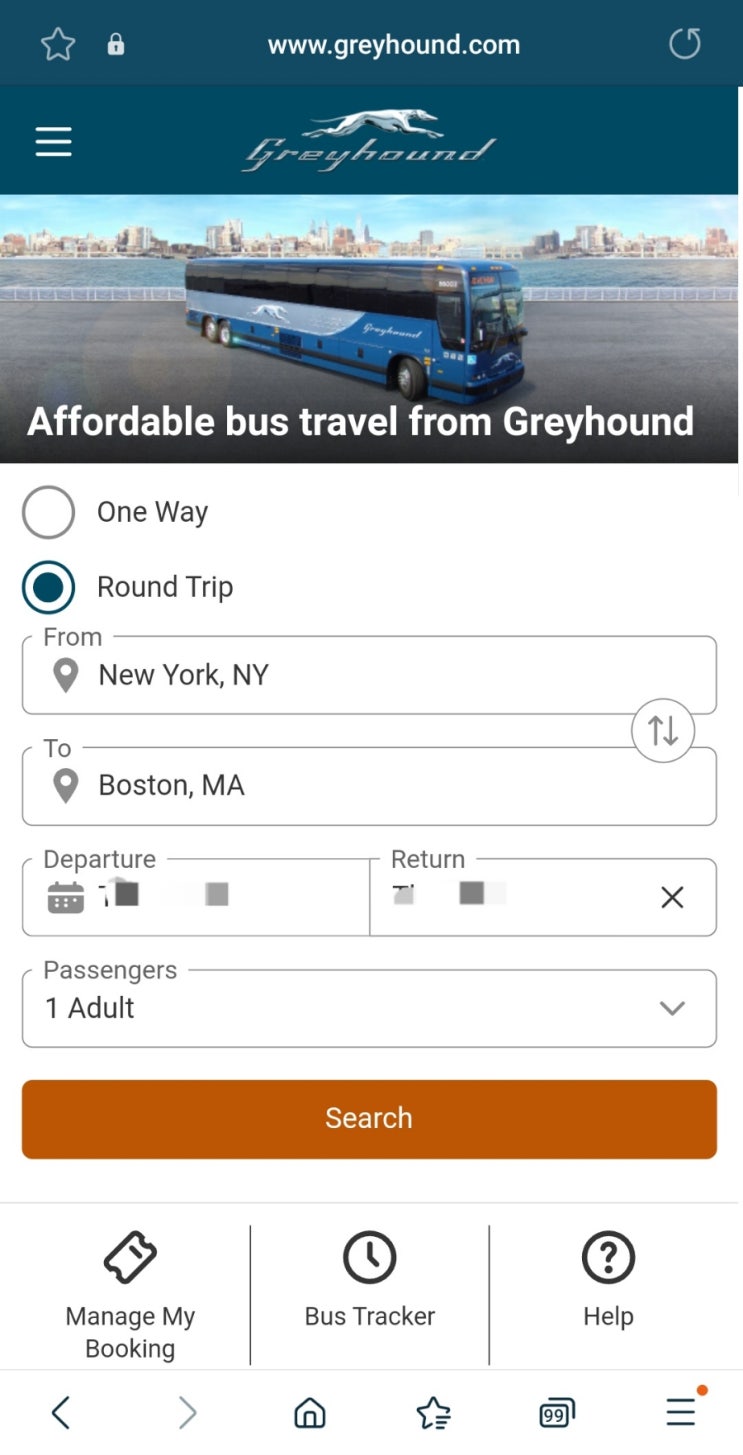
Task: Open the Help section
Action: click(608, 1280)
